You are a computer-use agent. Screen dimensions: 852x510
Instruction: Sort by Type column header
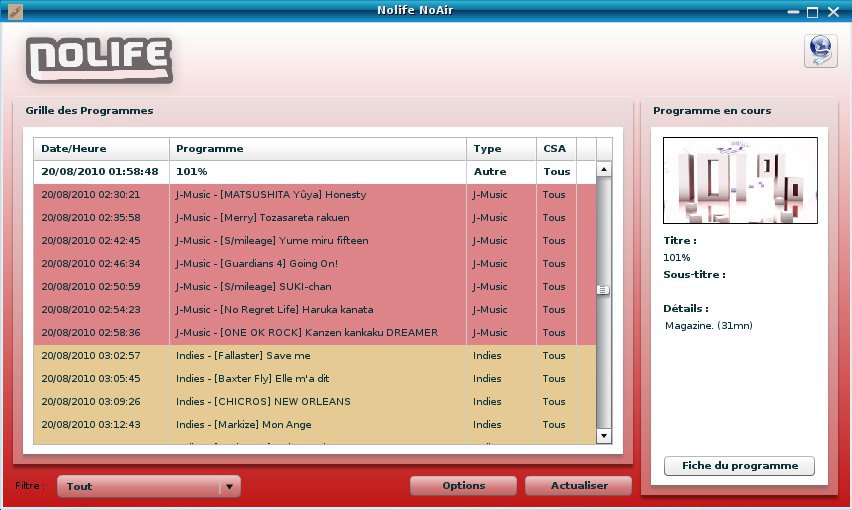pos(500,149)
